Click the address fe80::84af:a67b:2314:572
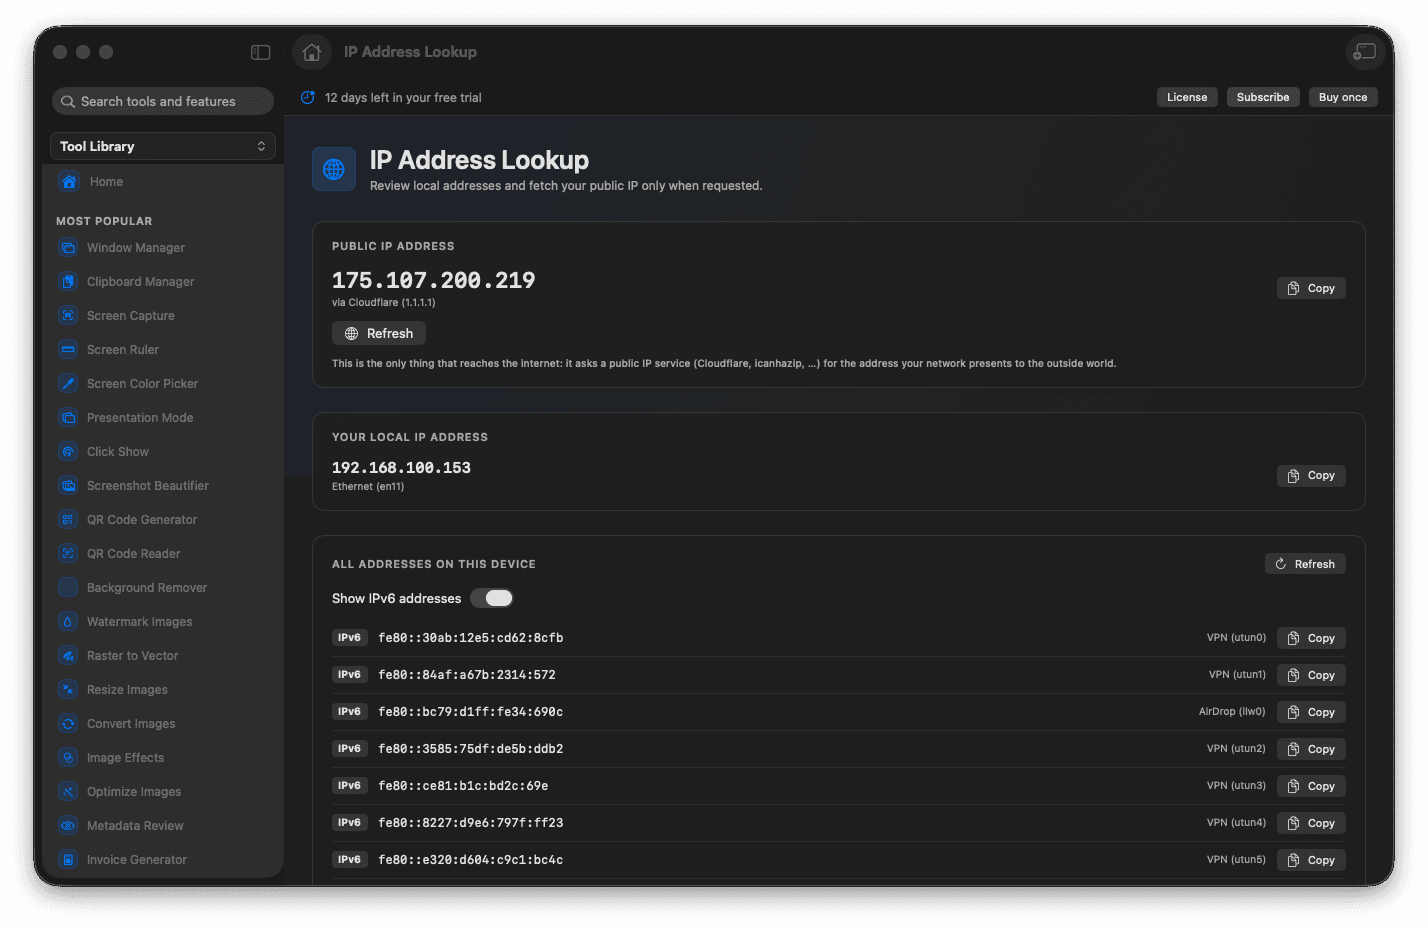 pyautogui.click(x=466, y=675)
